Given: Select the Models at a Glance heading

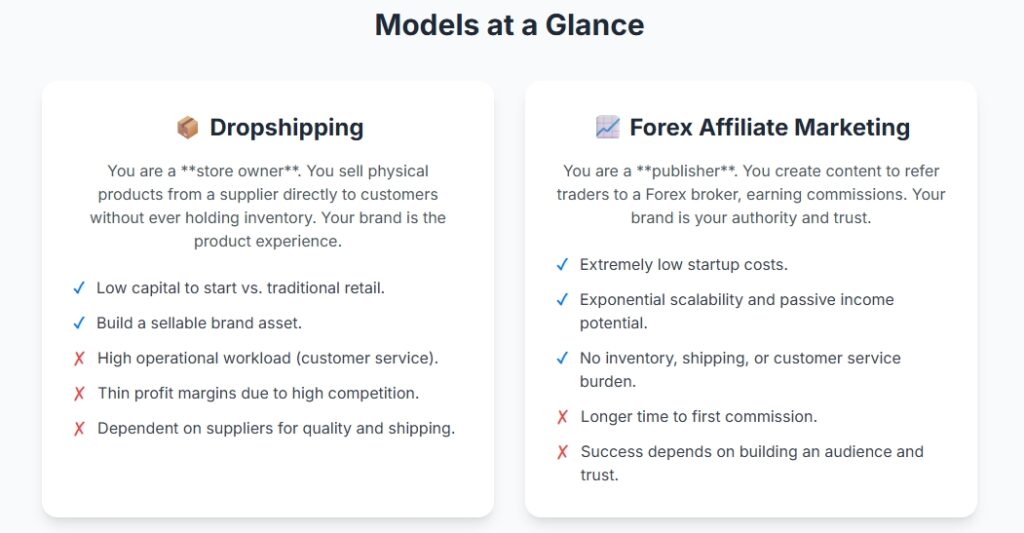Looking at the screenshot, I should [x=509, y=25].
